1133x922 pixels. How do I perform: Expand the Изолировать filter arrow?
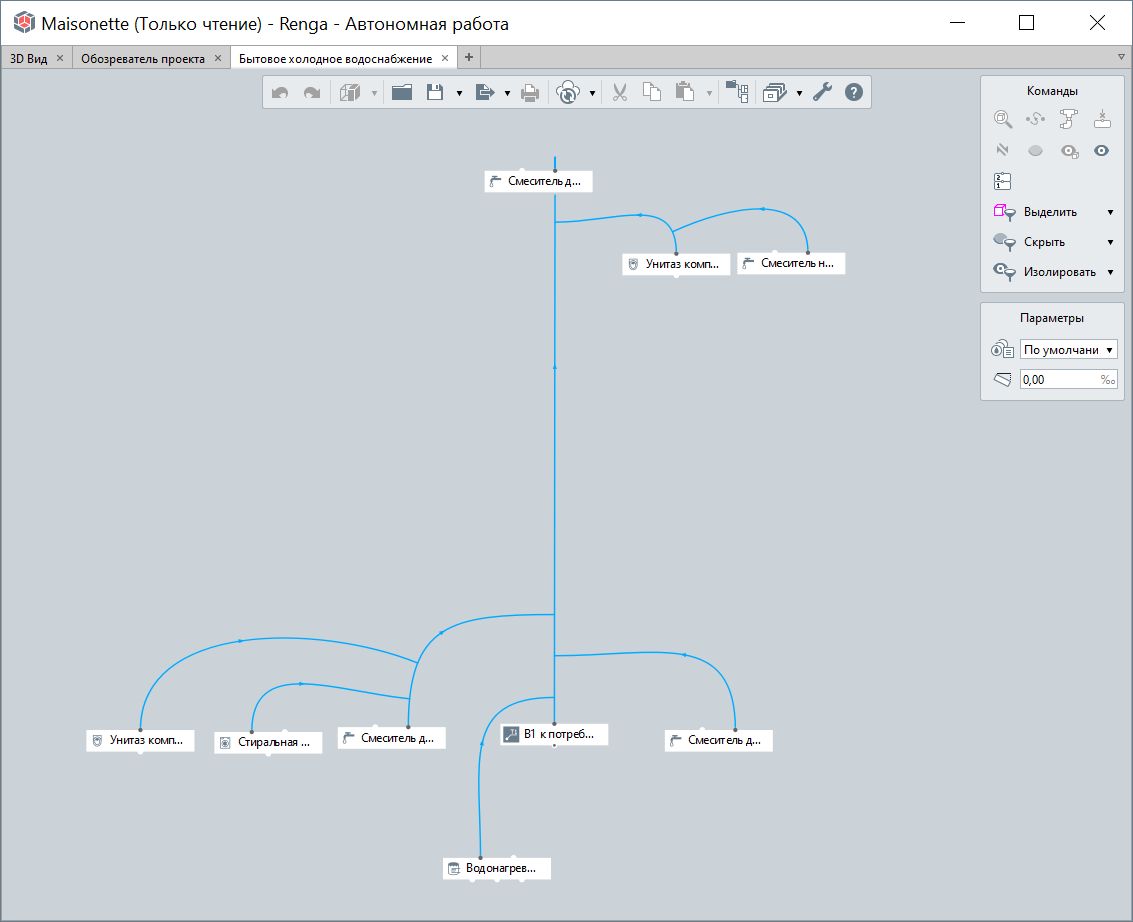click(x=1111, y=272)
